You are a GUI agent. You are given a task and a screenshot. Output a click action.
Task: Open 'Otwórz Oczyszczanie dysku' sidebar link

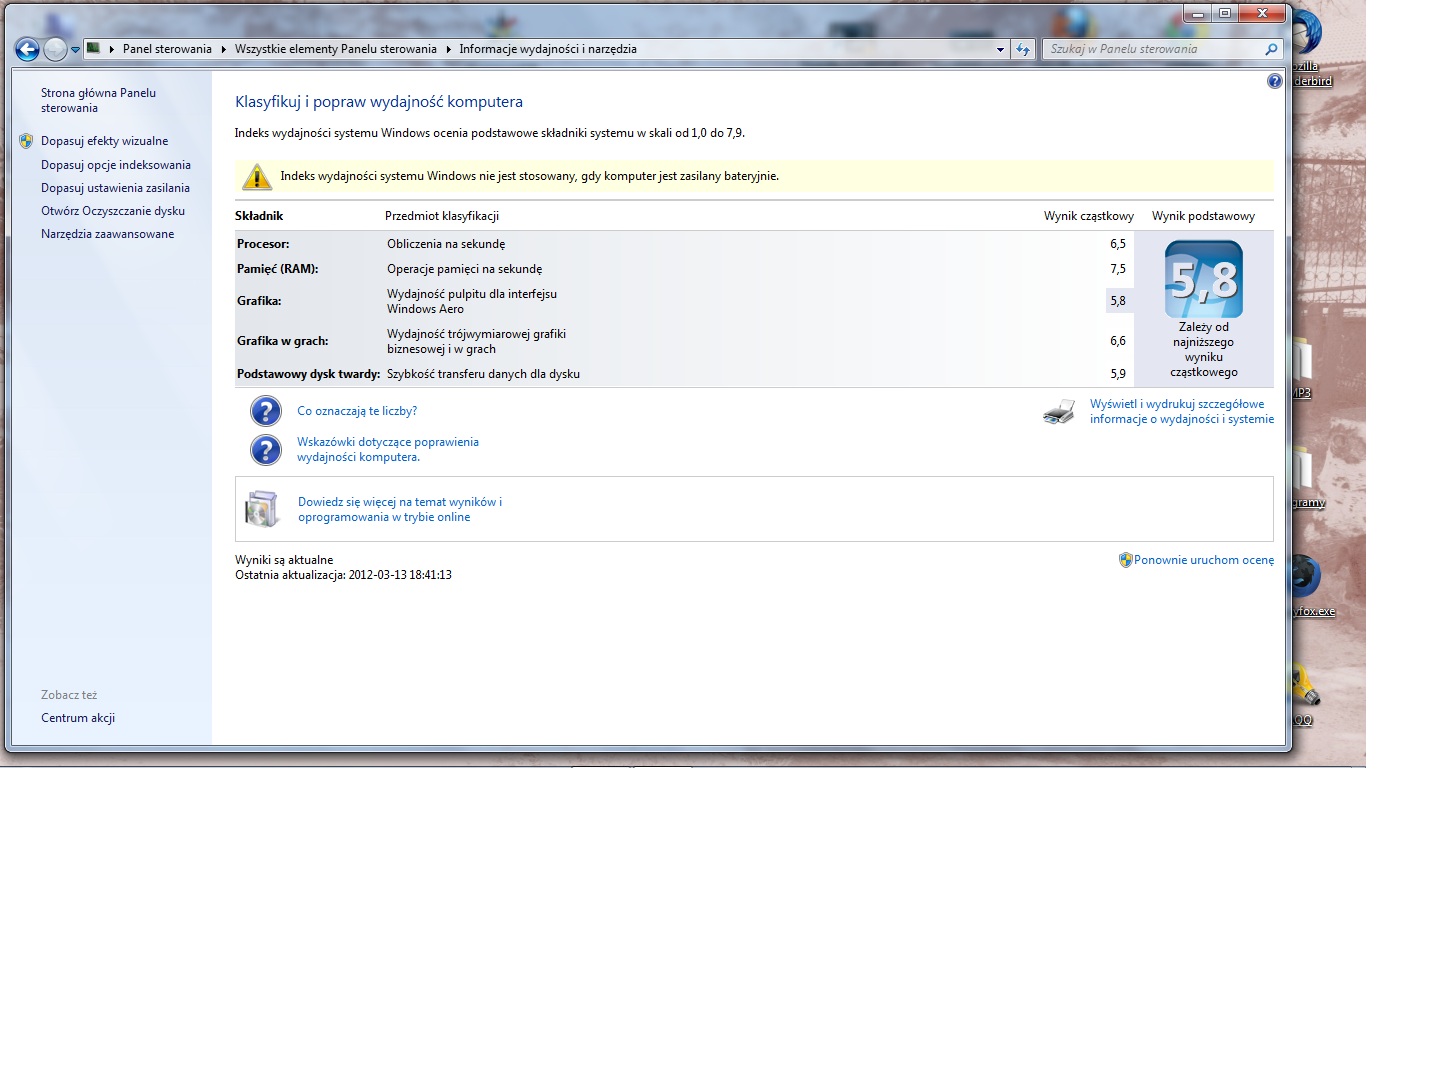(112, 211)
